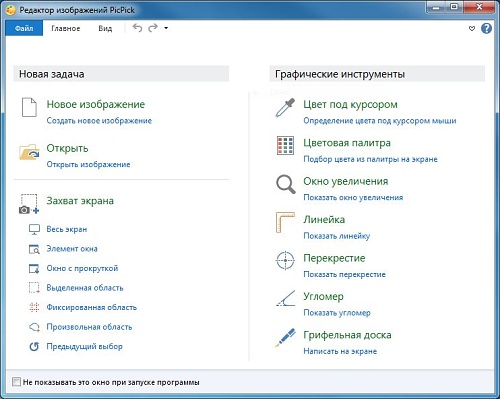
Task: Click 'Показать перекрестие' link
Action: (x=344, y=274)
